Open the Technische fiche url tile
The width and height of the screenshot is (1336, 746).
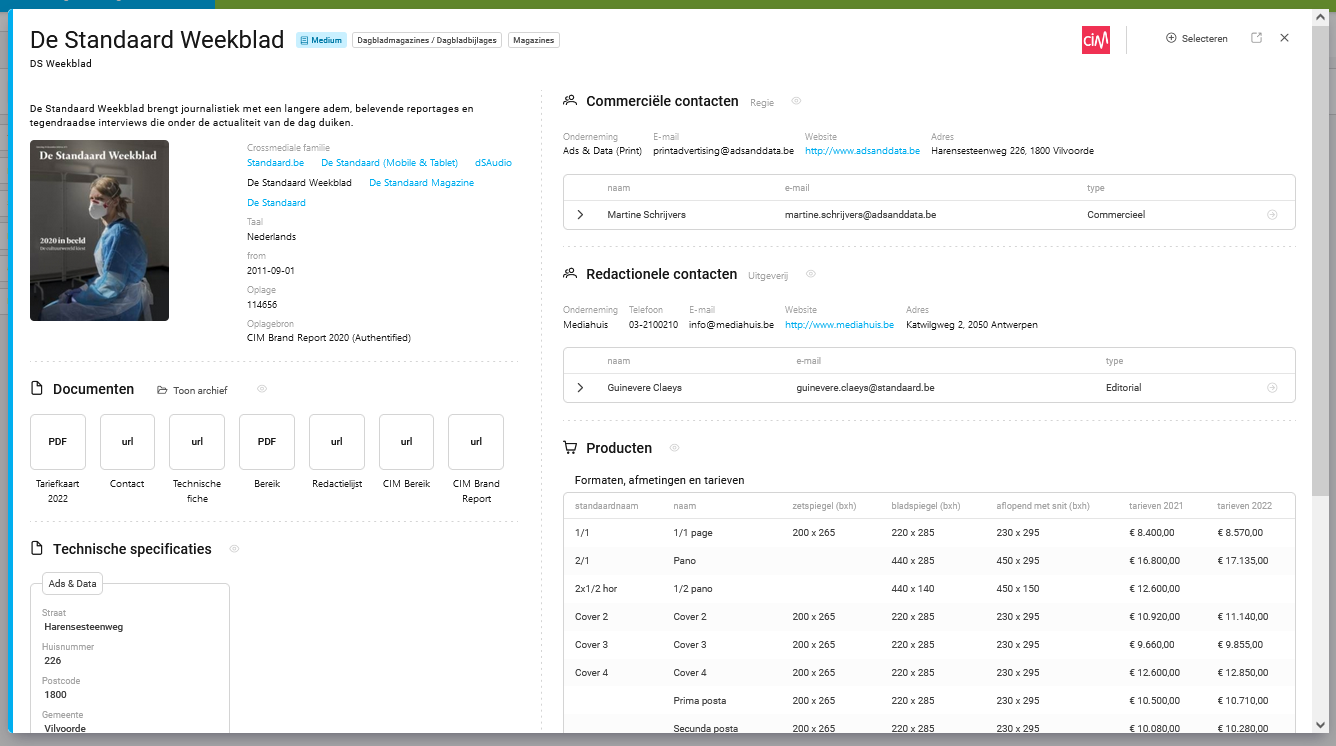pos(197,442)
